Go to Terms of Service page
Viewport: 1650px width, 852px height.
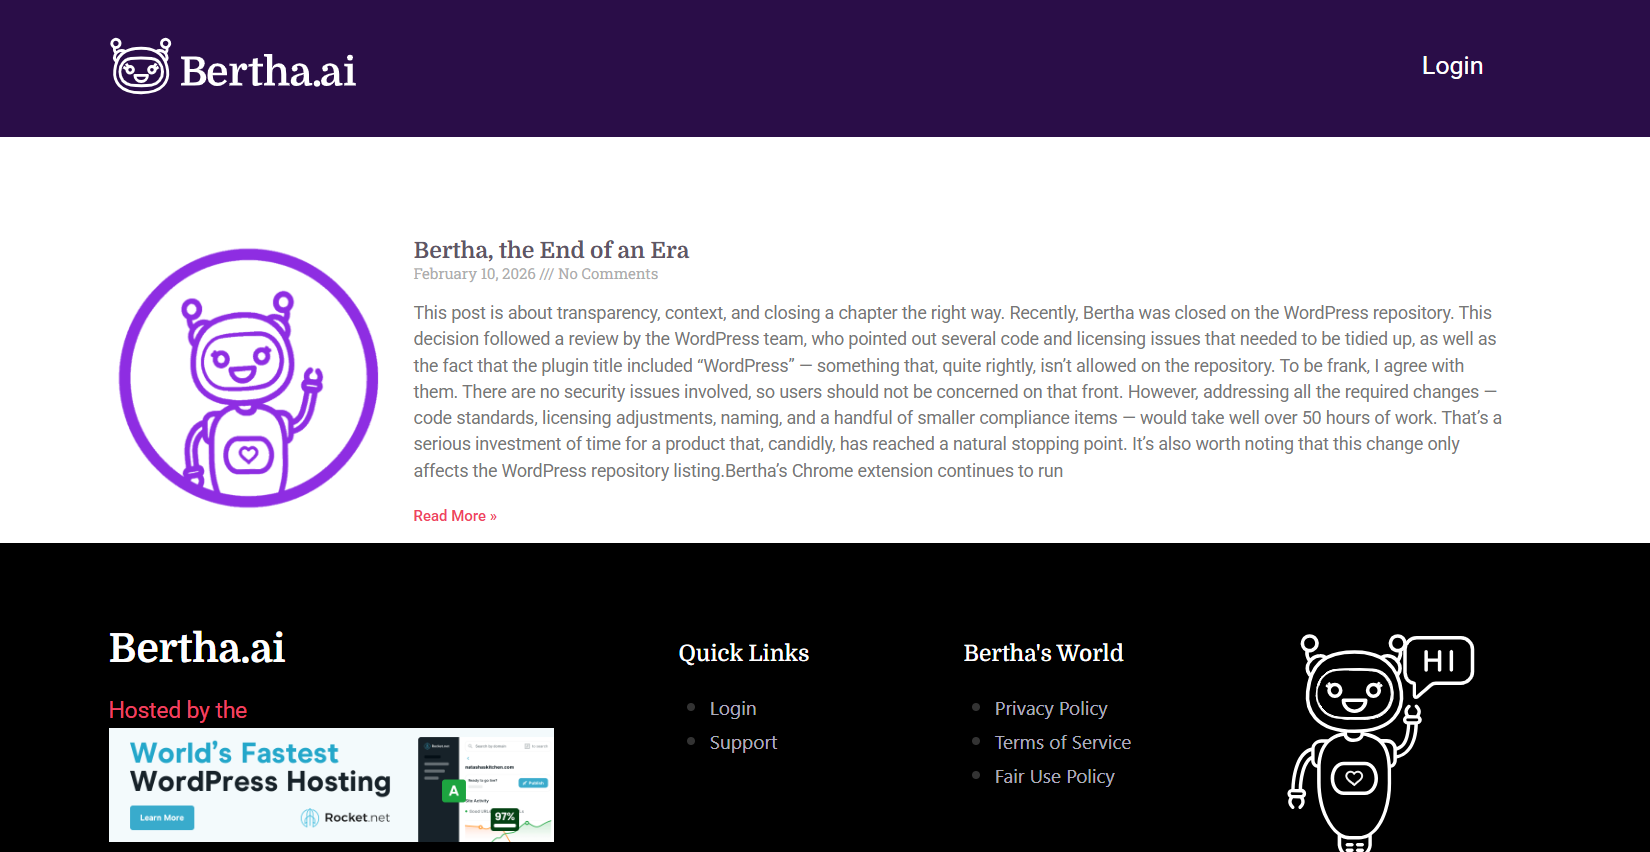[1062, 742]
